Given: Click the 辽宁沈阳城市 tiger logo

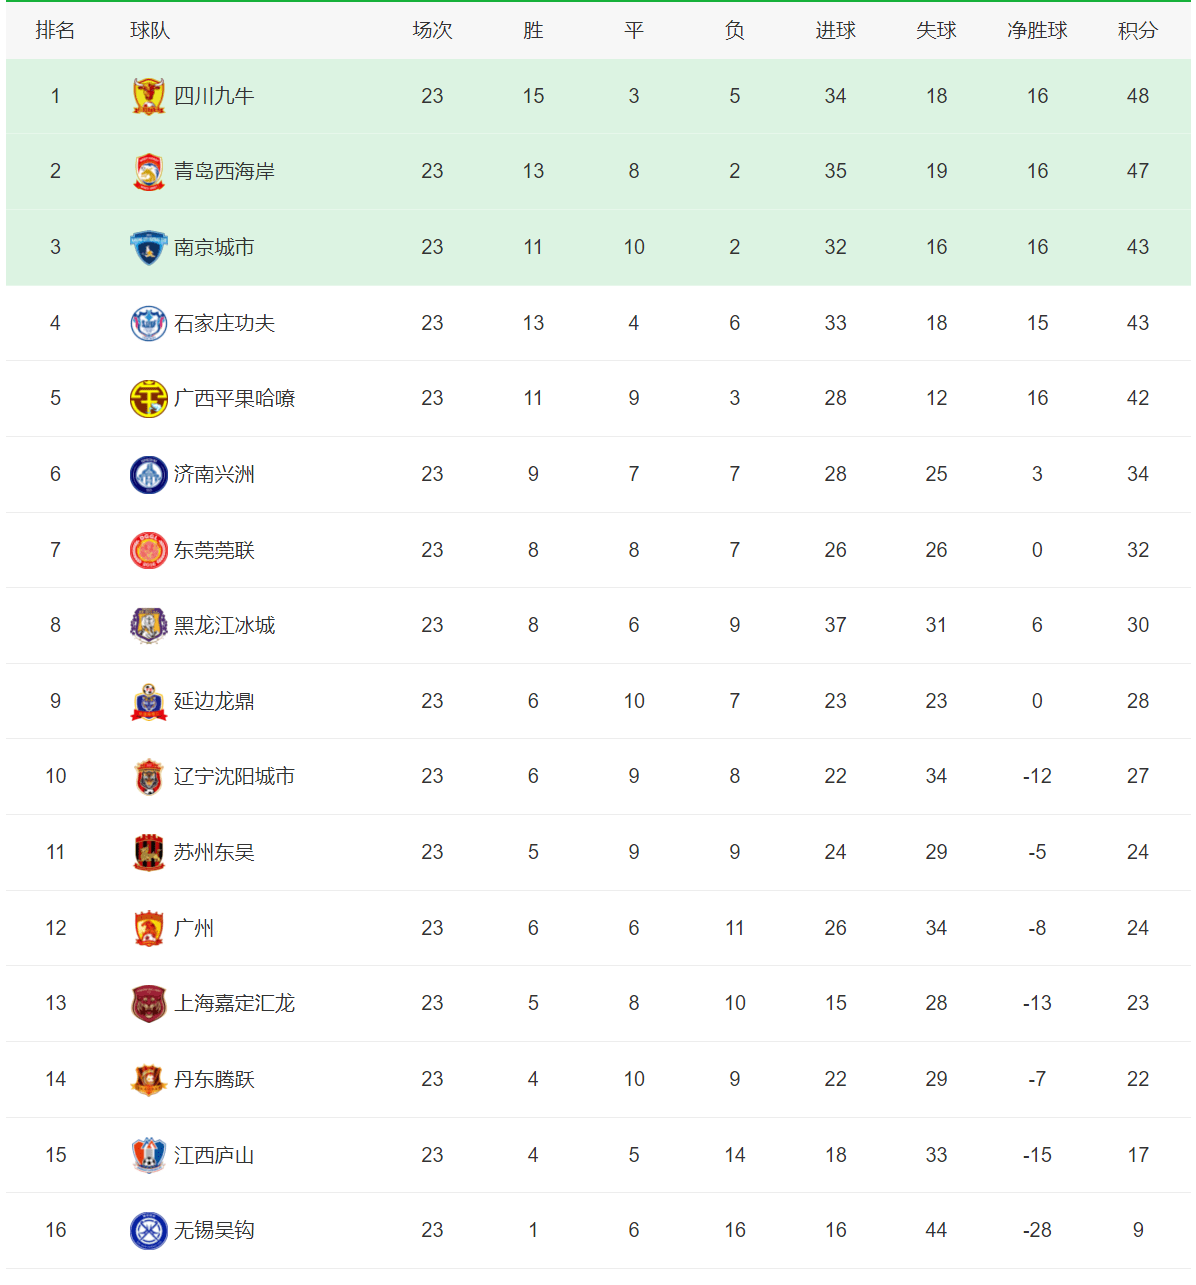Looking at the screenshot, I should pos(149,776).
